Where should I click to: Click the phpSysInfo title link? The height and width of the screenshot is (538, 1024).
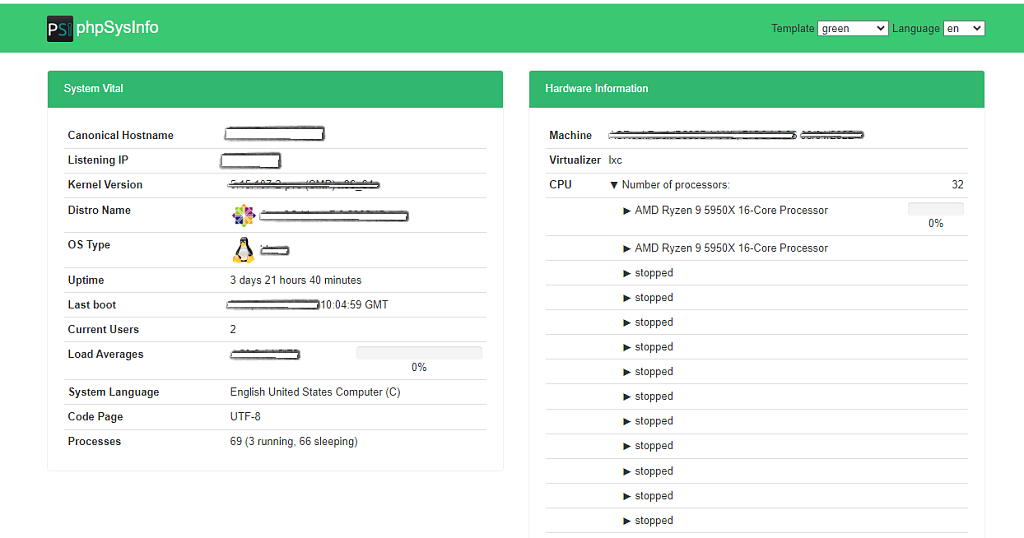tap(117, 28)
